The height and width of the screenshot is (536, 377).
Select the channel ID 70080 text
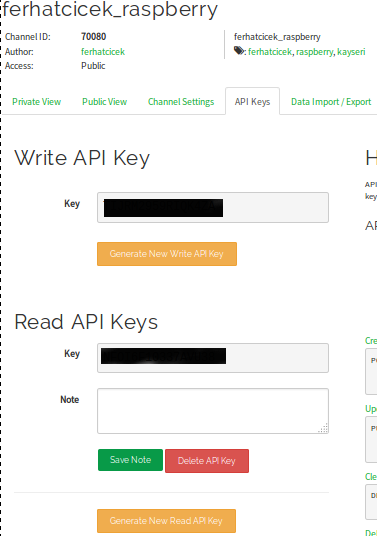[x=94, y=37]
